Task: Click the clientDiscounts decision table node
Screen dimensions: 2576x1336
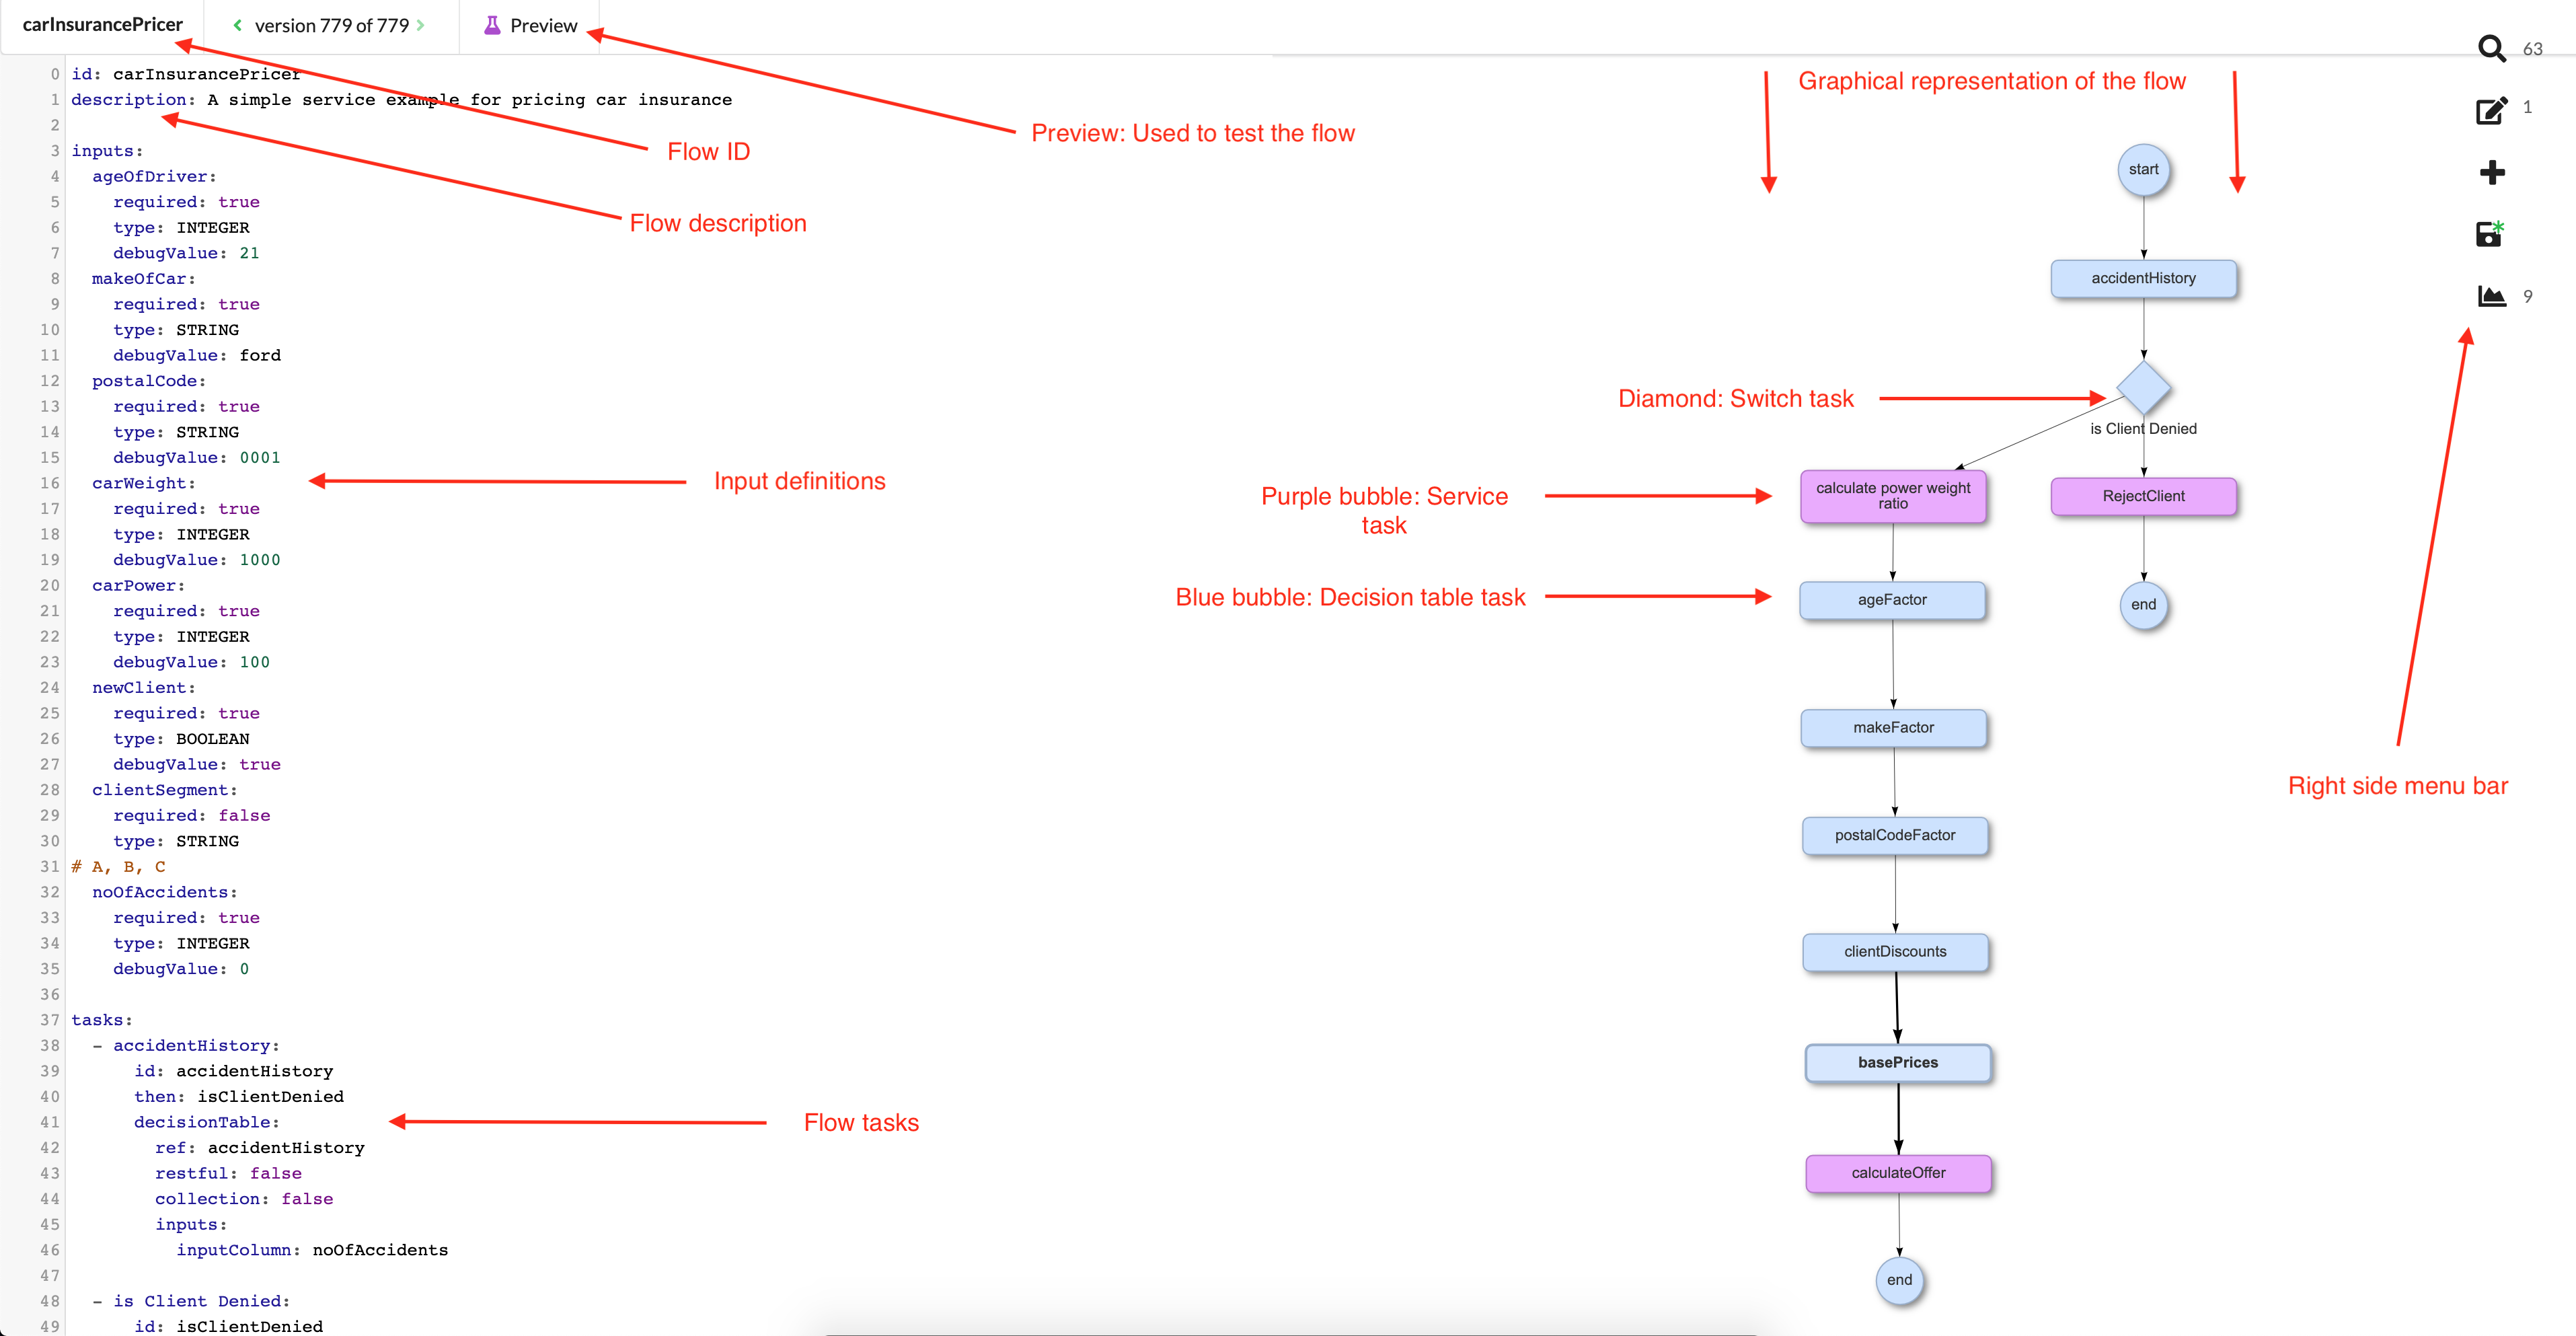Action: 1894,951
